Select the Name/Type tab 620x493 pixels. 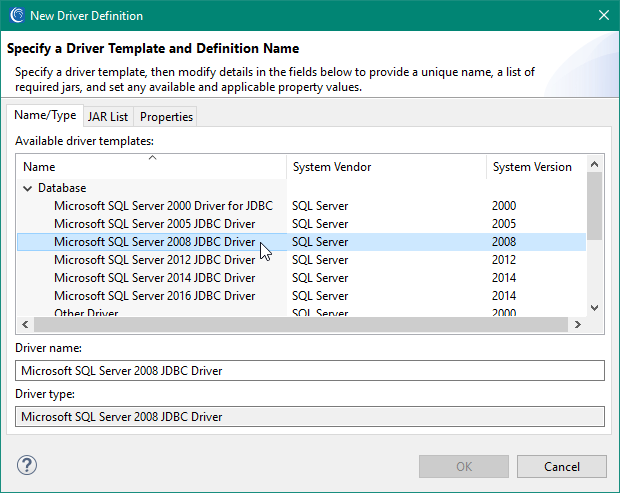[45, 115]
